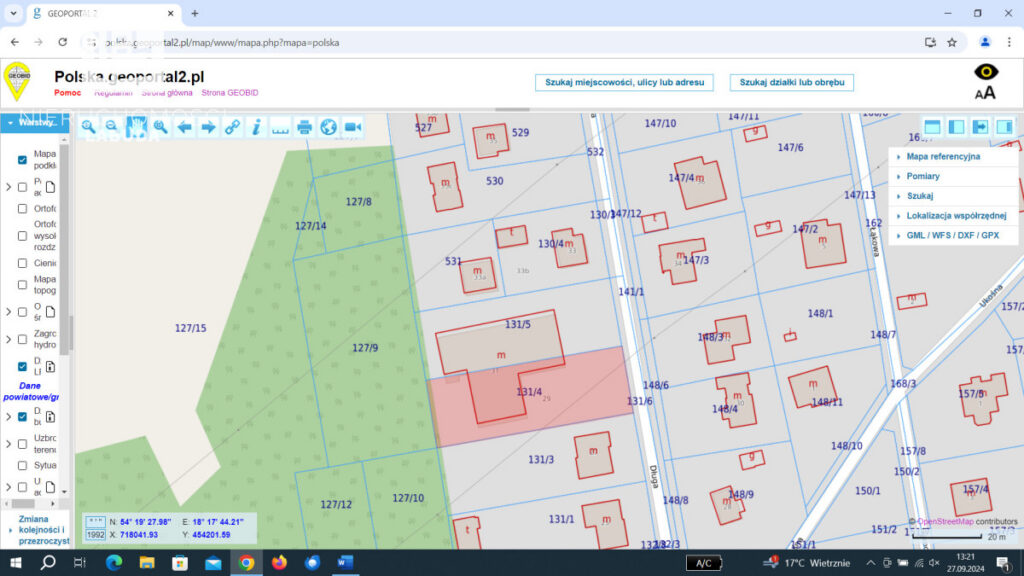
Task: Click the link/share map icon
Action: pyautogui.click(x=232, y=127)
